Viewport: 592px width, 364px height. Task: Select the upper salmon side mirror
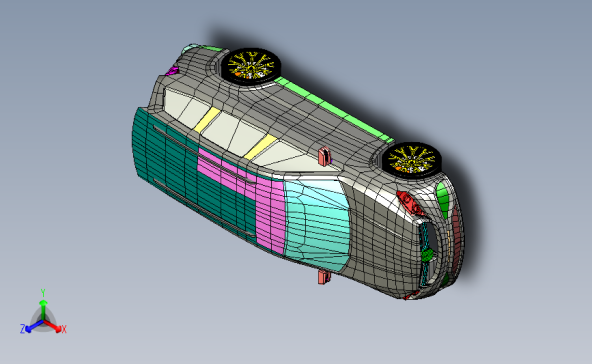(x=324, y=156)
